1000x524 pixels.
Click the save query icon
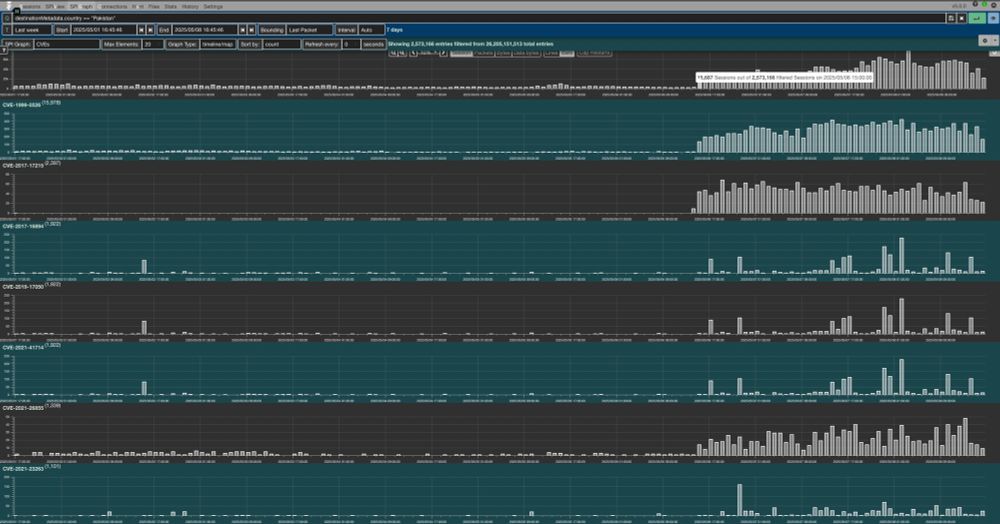951,18
